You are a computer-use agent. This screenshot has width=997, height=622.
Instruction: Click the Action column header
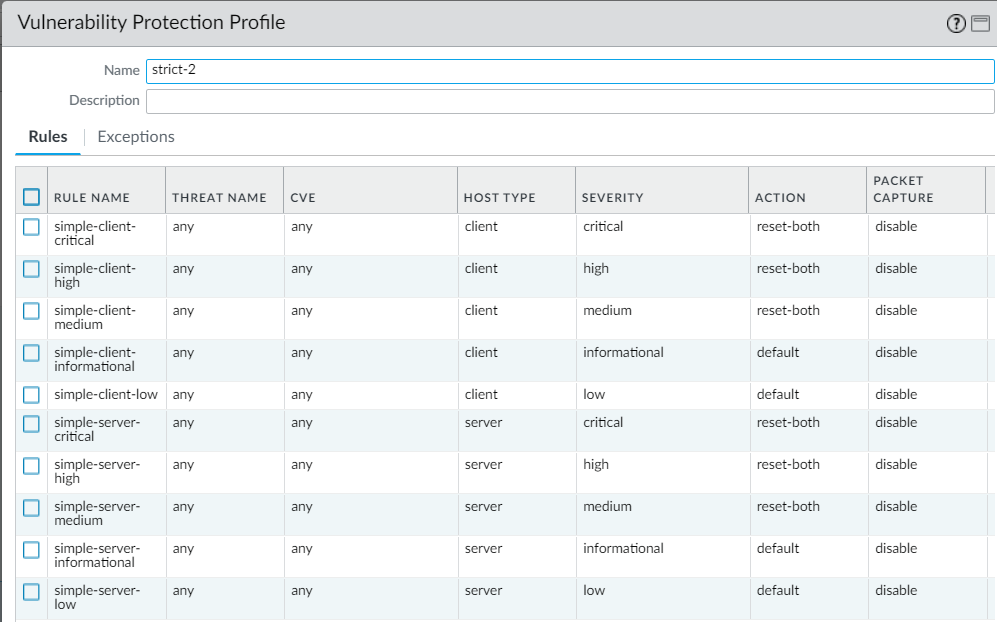pos(780,198)
